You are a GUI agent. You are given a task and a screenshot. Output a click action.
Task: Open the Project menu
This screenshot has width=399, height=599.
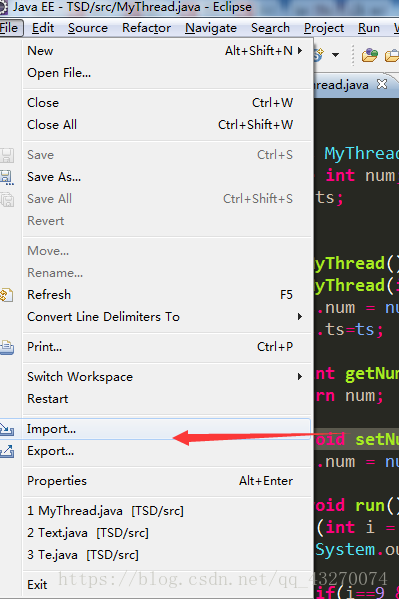(324, 28)
